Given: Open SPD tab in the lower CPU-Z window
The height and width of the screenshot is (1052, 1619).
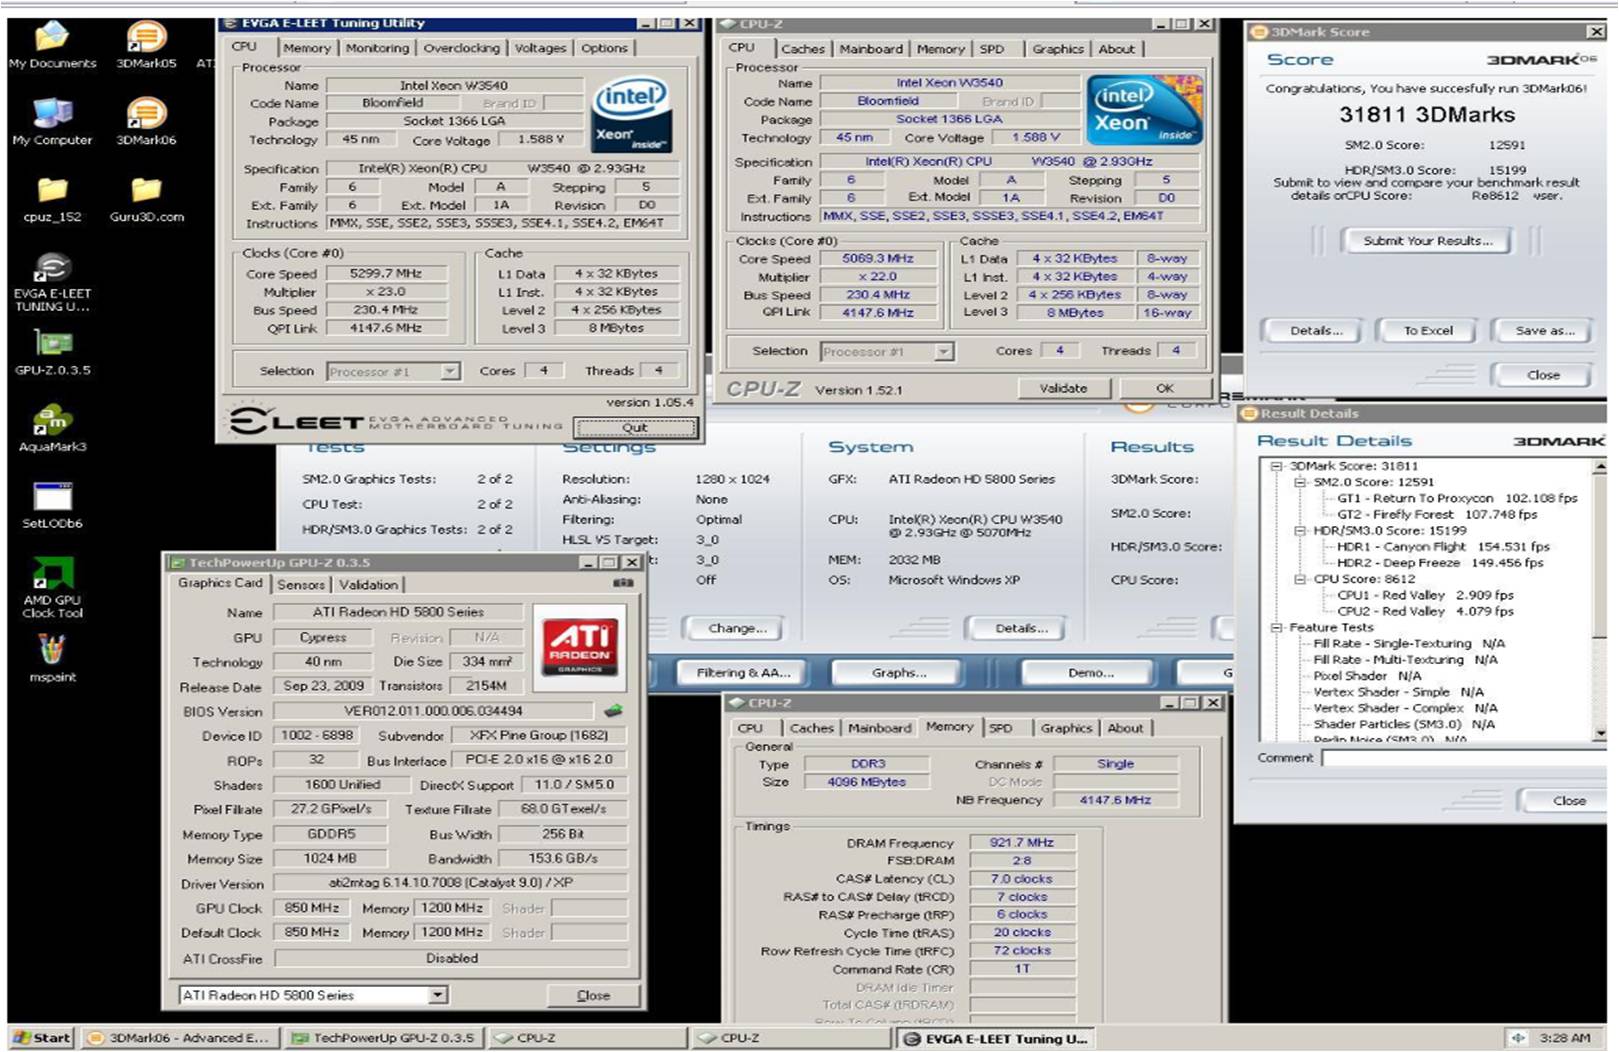Looking at the screenshot, I should coord(1000,728).
